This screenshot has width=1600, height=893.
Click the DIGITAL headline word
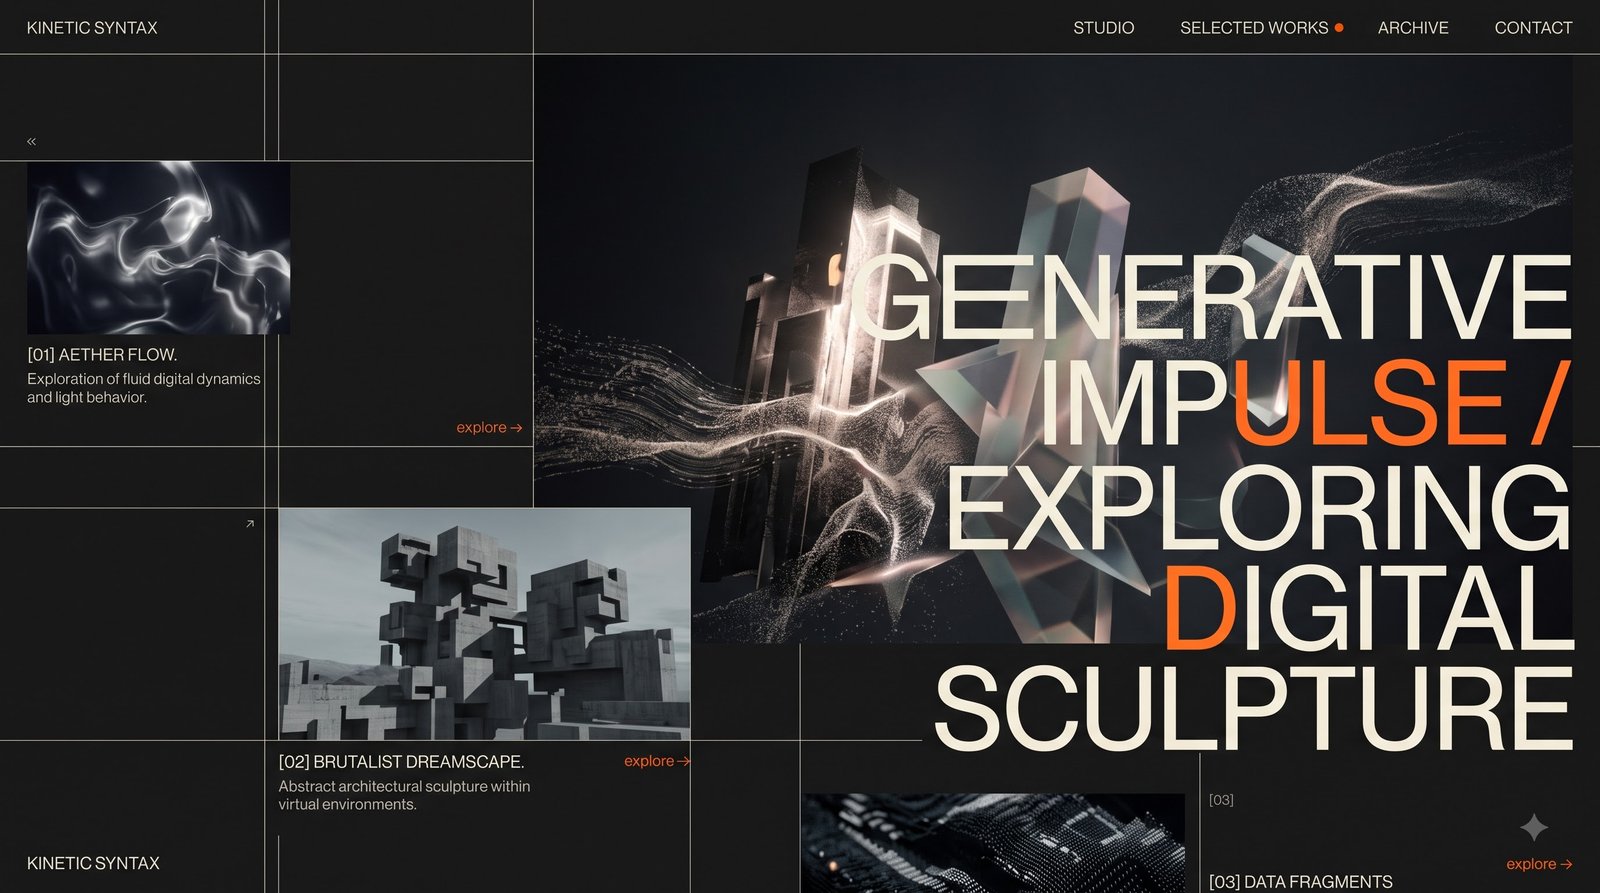point(1368,607)
